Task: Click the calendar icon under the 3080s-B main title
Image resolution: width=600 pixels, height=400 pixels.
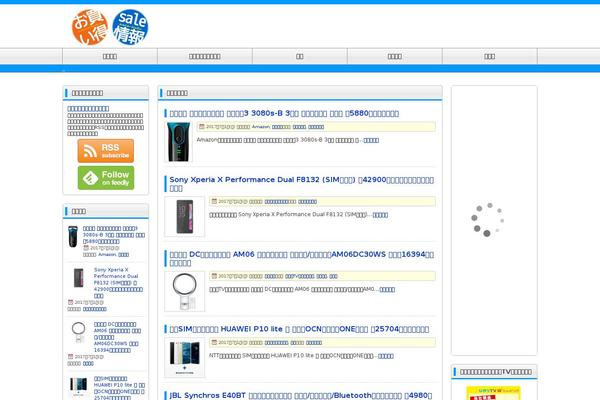Action: [202, 127]
